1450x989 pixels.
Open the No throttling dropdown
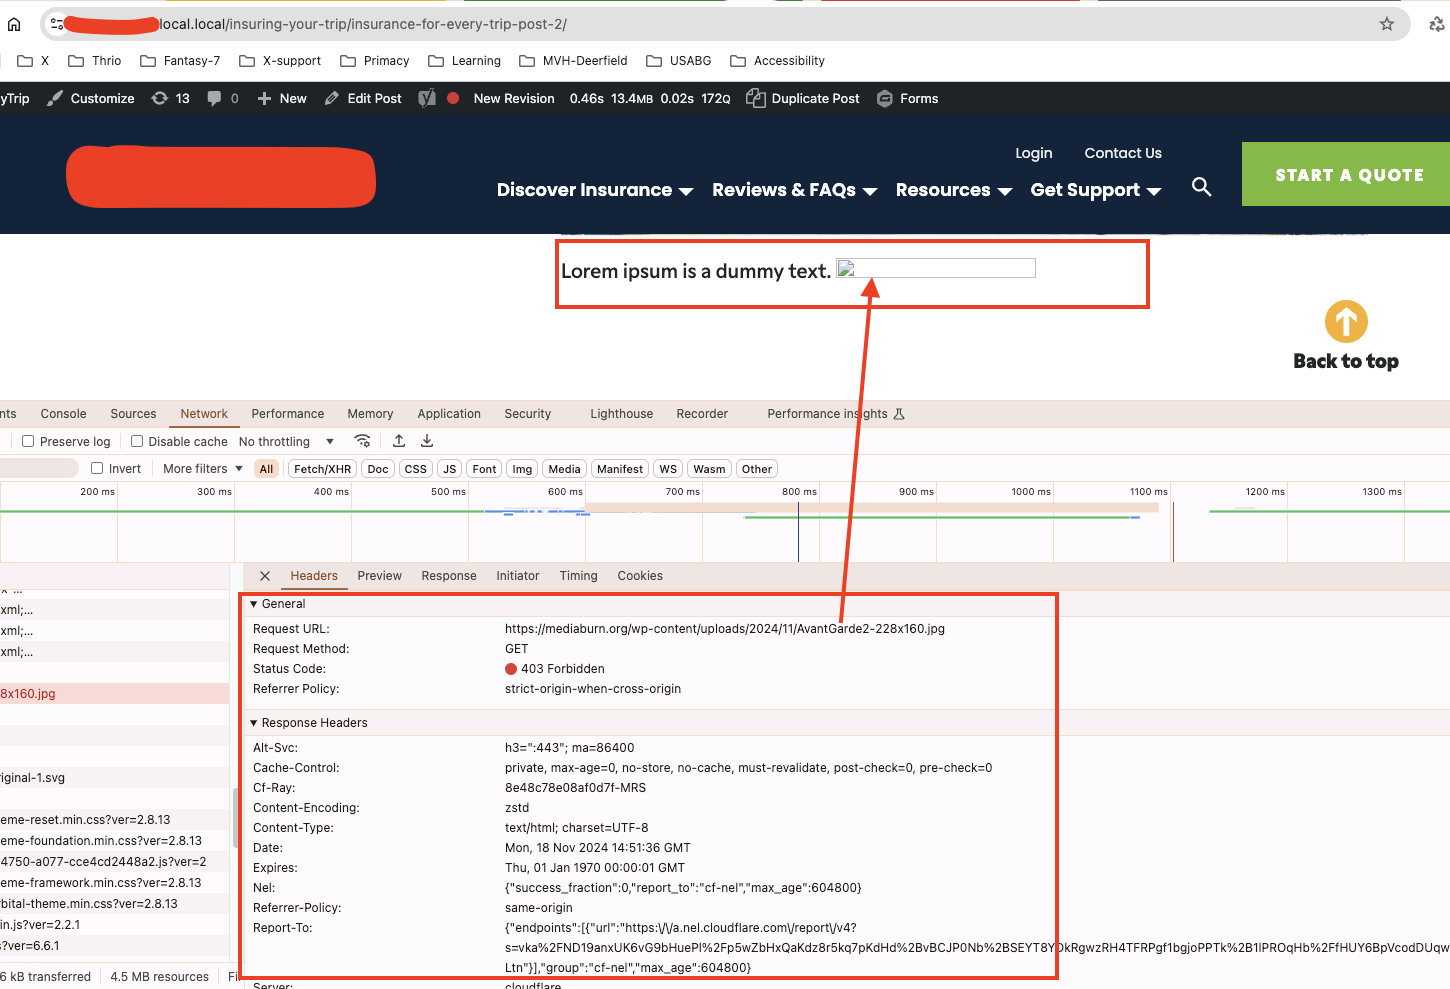coord(286,441)
